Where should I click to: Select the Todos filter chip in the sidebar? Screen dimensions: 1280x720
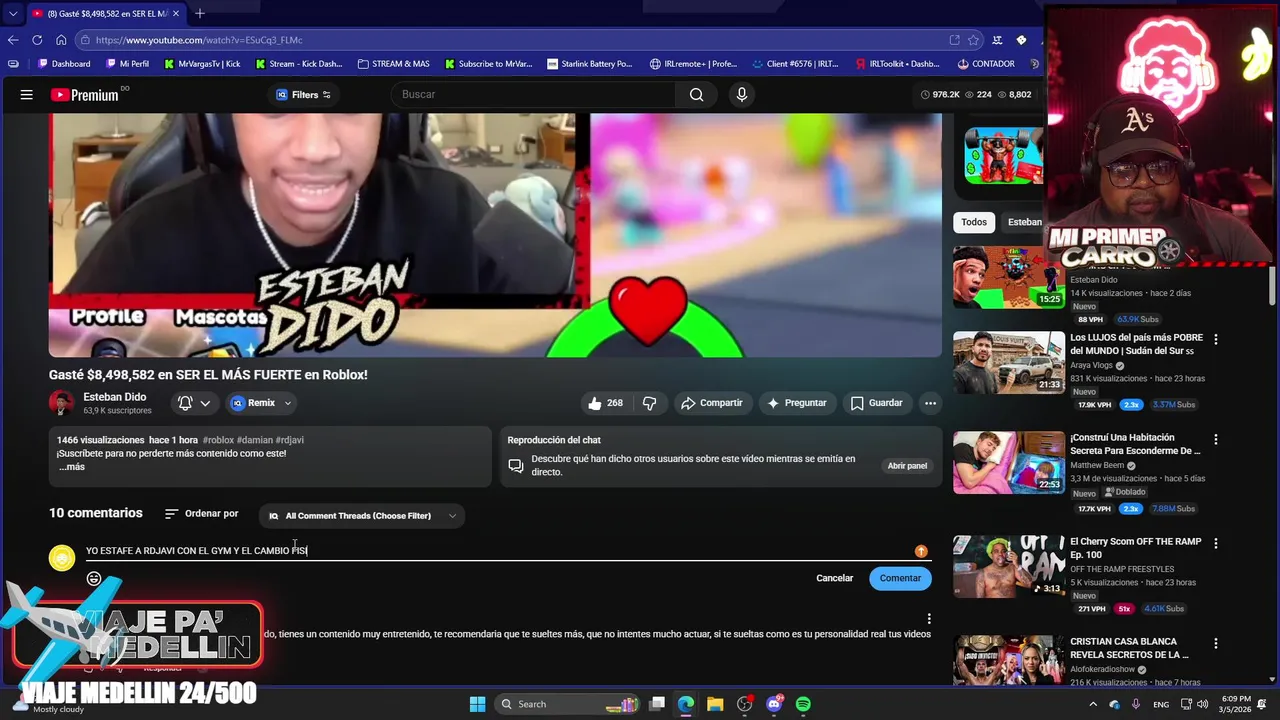tap(974, 222)
